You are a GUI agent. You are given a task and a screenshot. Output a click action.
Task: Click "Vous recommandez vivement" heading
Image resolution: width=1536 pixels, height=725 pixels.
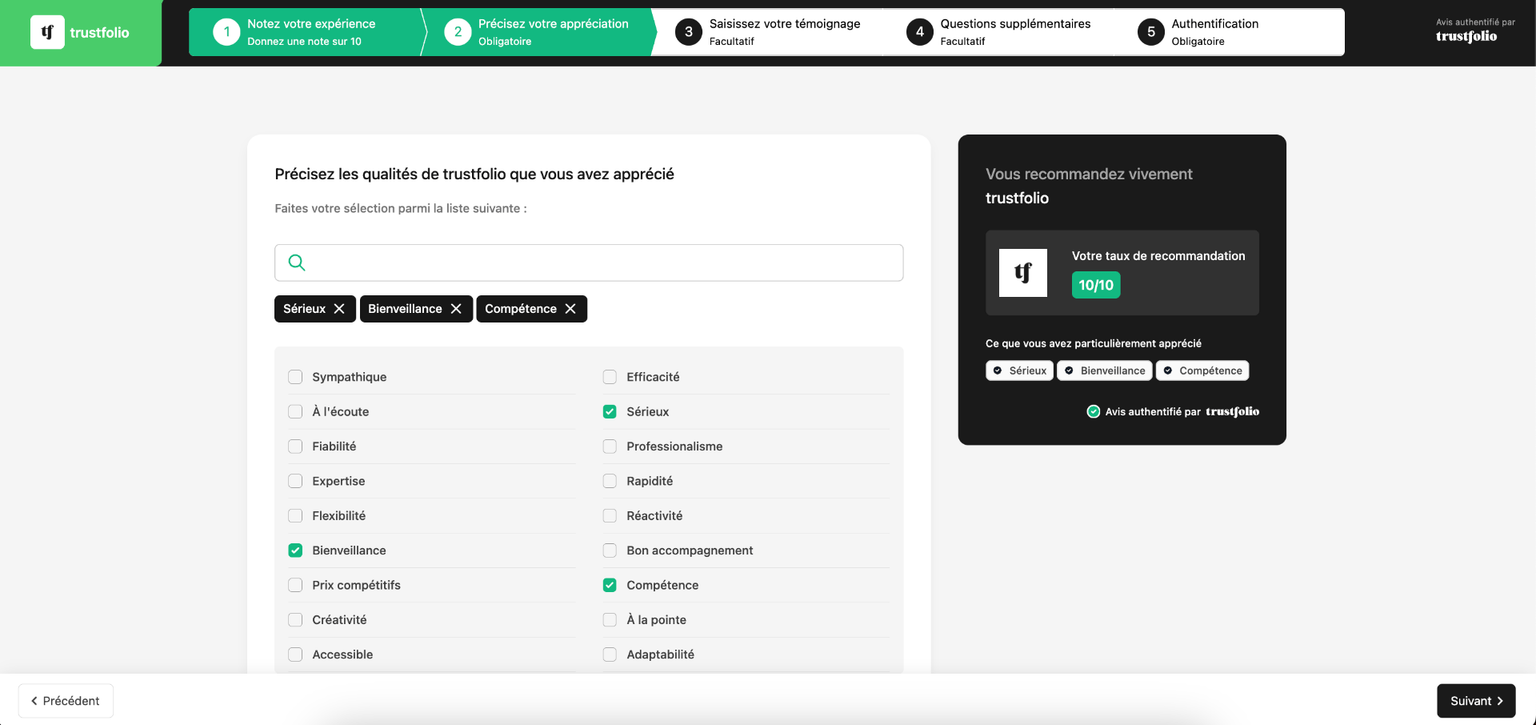click(x=1089, y=174)
